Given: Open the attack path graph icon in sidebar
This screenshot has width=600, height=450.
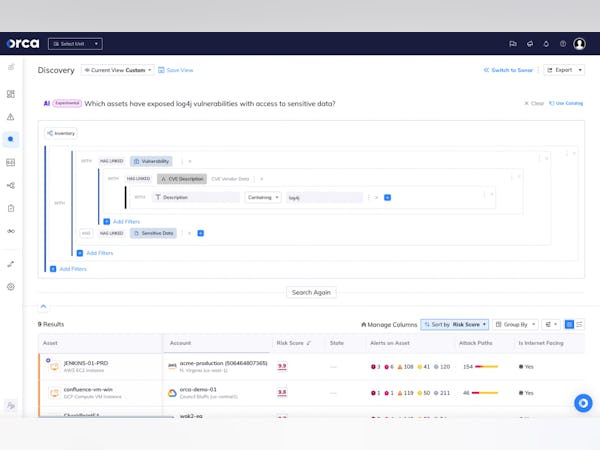Looking at the screenshot, I should [x=11, y=186].
